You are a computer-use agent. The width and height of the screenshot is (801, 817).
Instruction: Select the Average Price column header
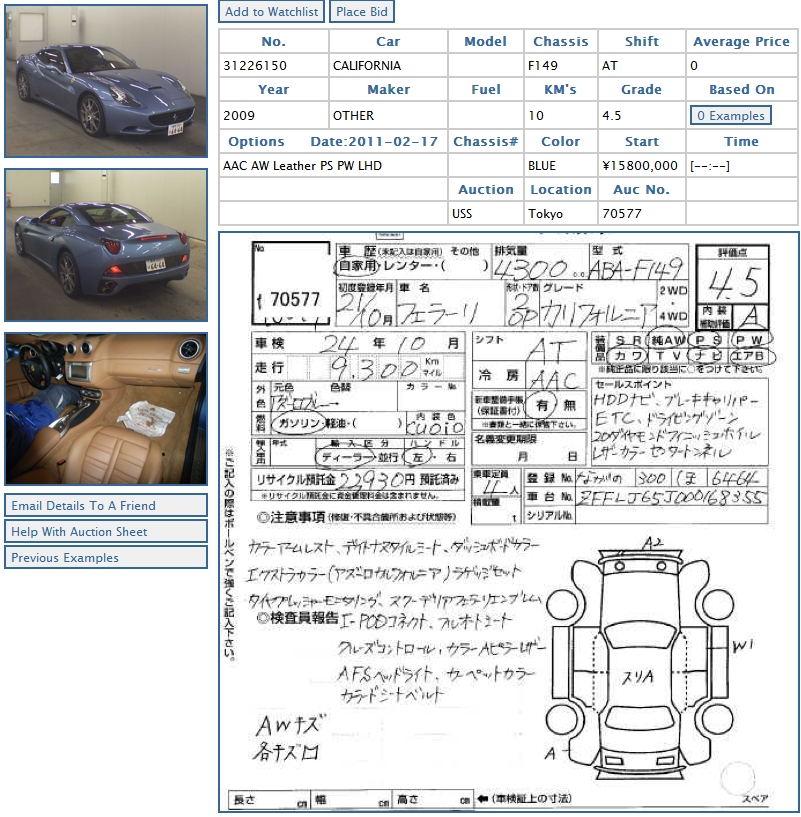click(741, 42)
